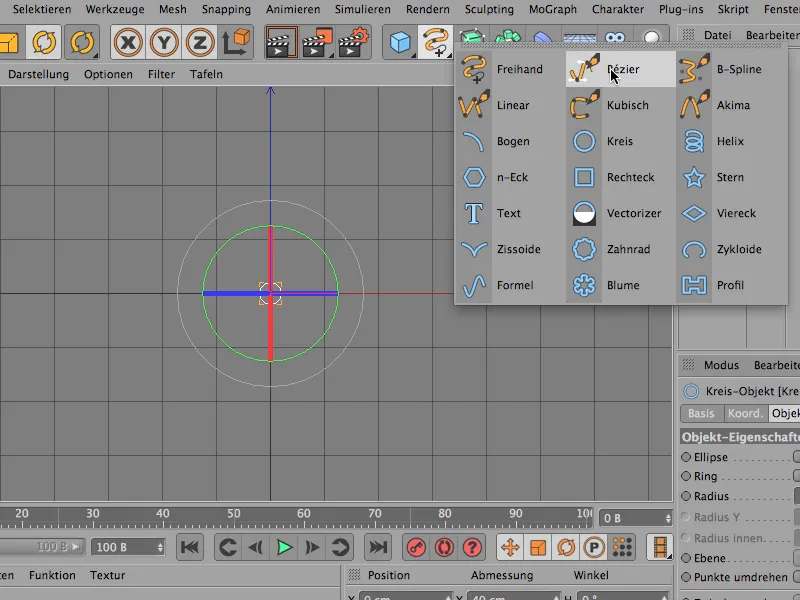Image resolution: width=800 pixels, height=600 pixels.
Task: Click frame 50 on the timeline ruler
Action: [x=234, y=514]
